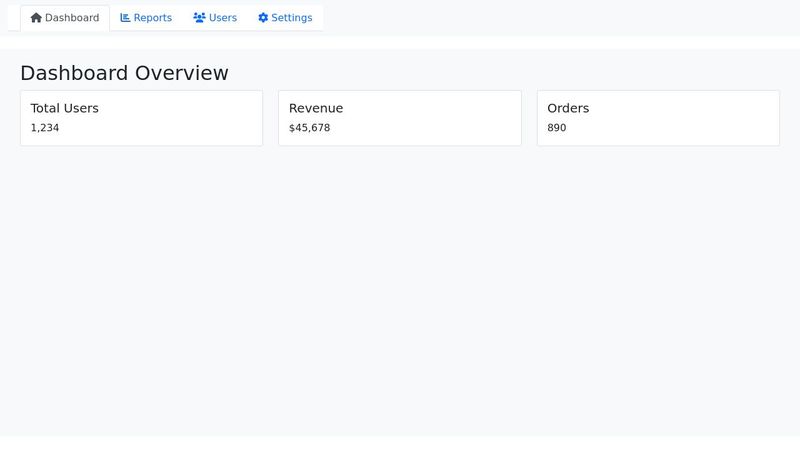This screenshot has height=450, width=800.
Task: Click the gear icon beside Settings
Action: tap(263, 18)
